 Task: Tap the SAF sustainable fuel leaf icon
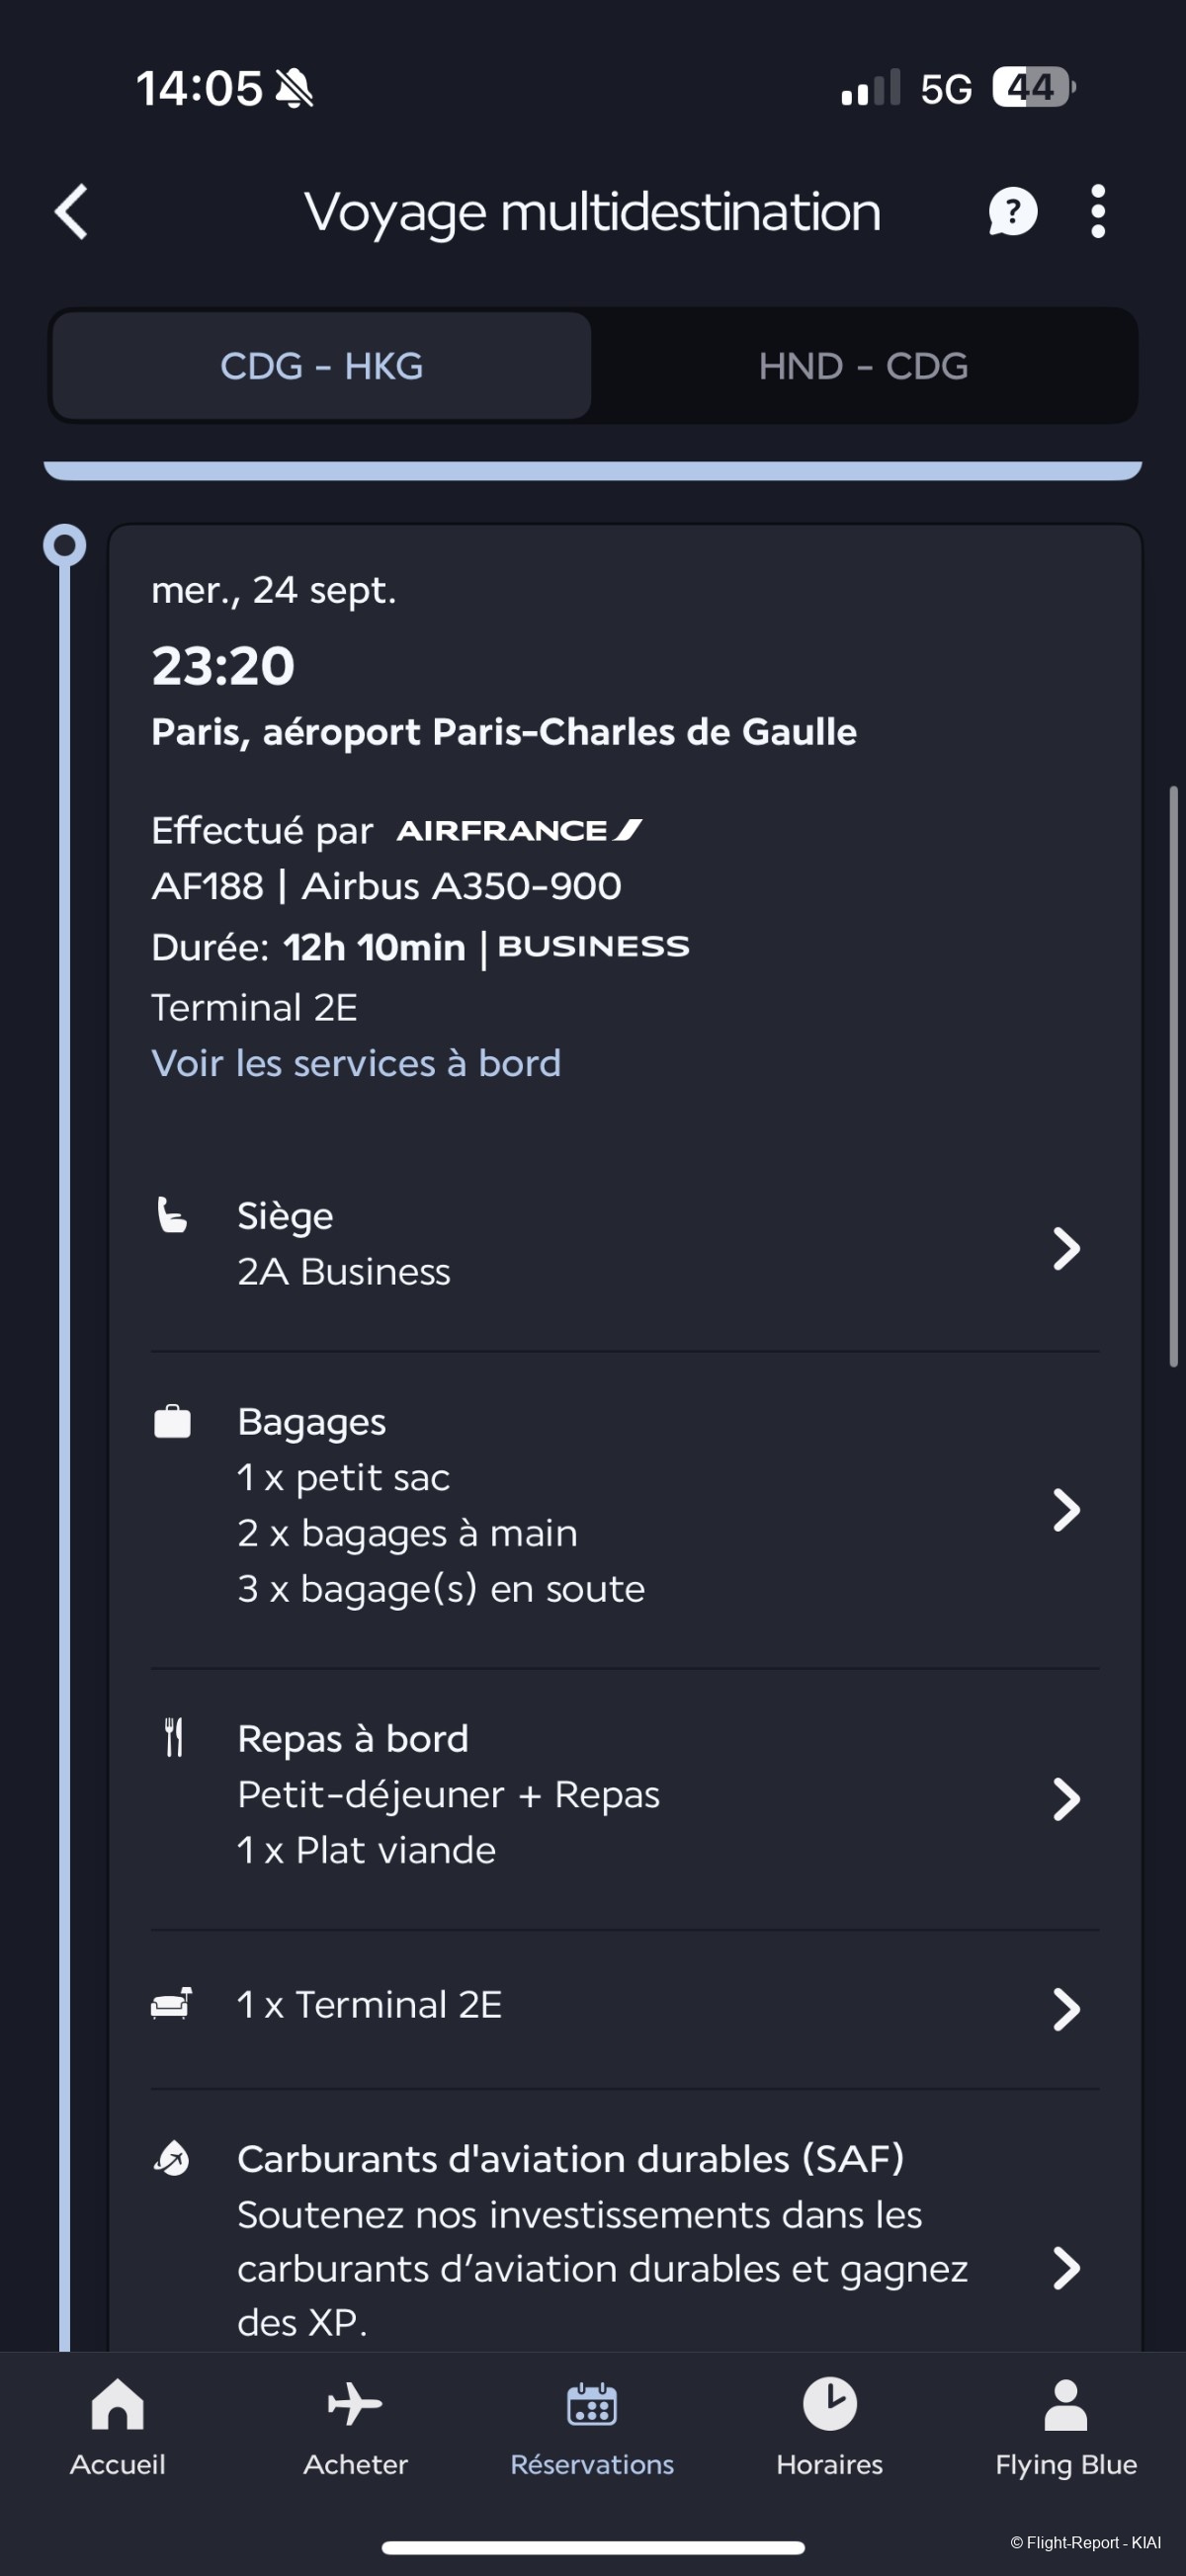pyautogui.click(x=172, y=2159)
